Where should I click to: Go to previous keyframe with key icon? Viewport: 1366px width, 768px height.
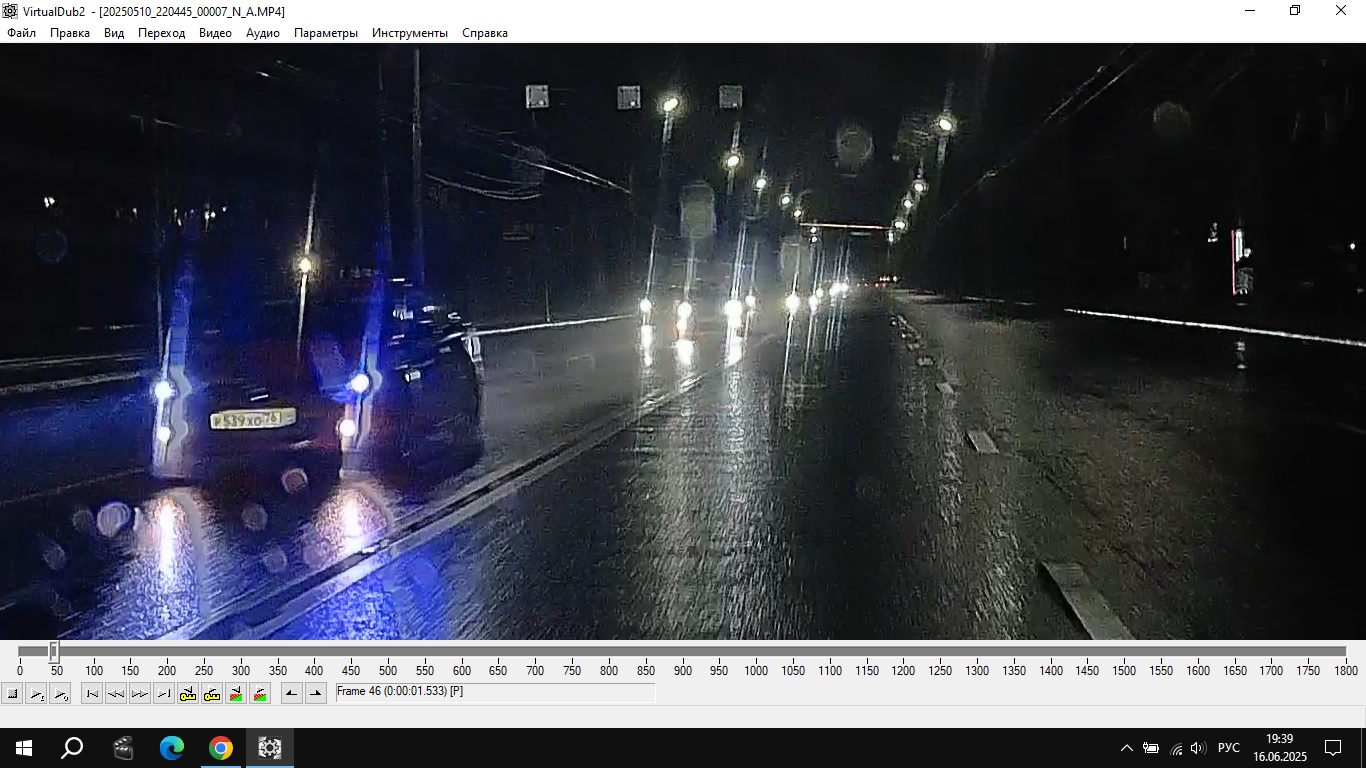pos(188,693)
